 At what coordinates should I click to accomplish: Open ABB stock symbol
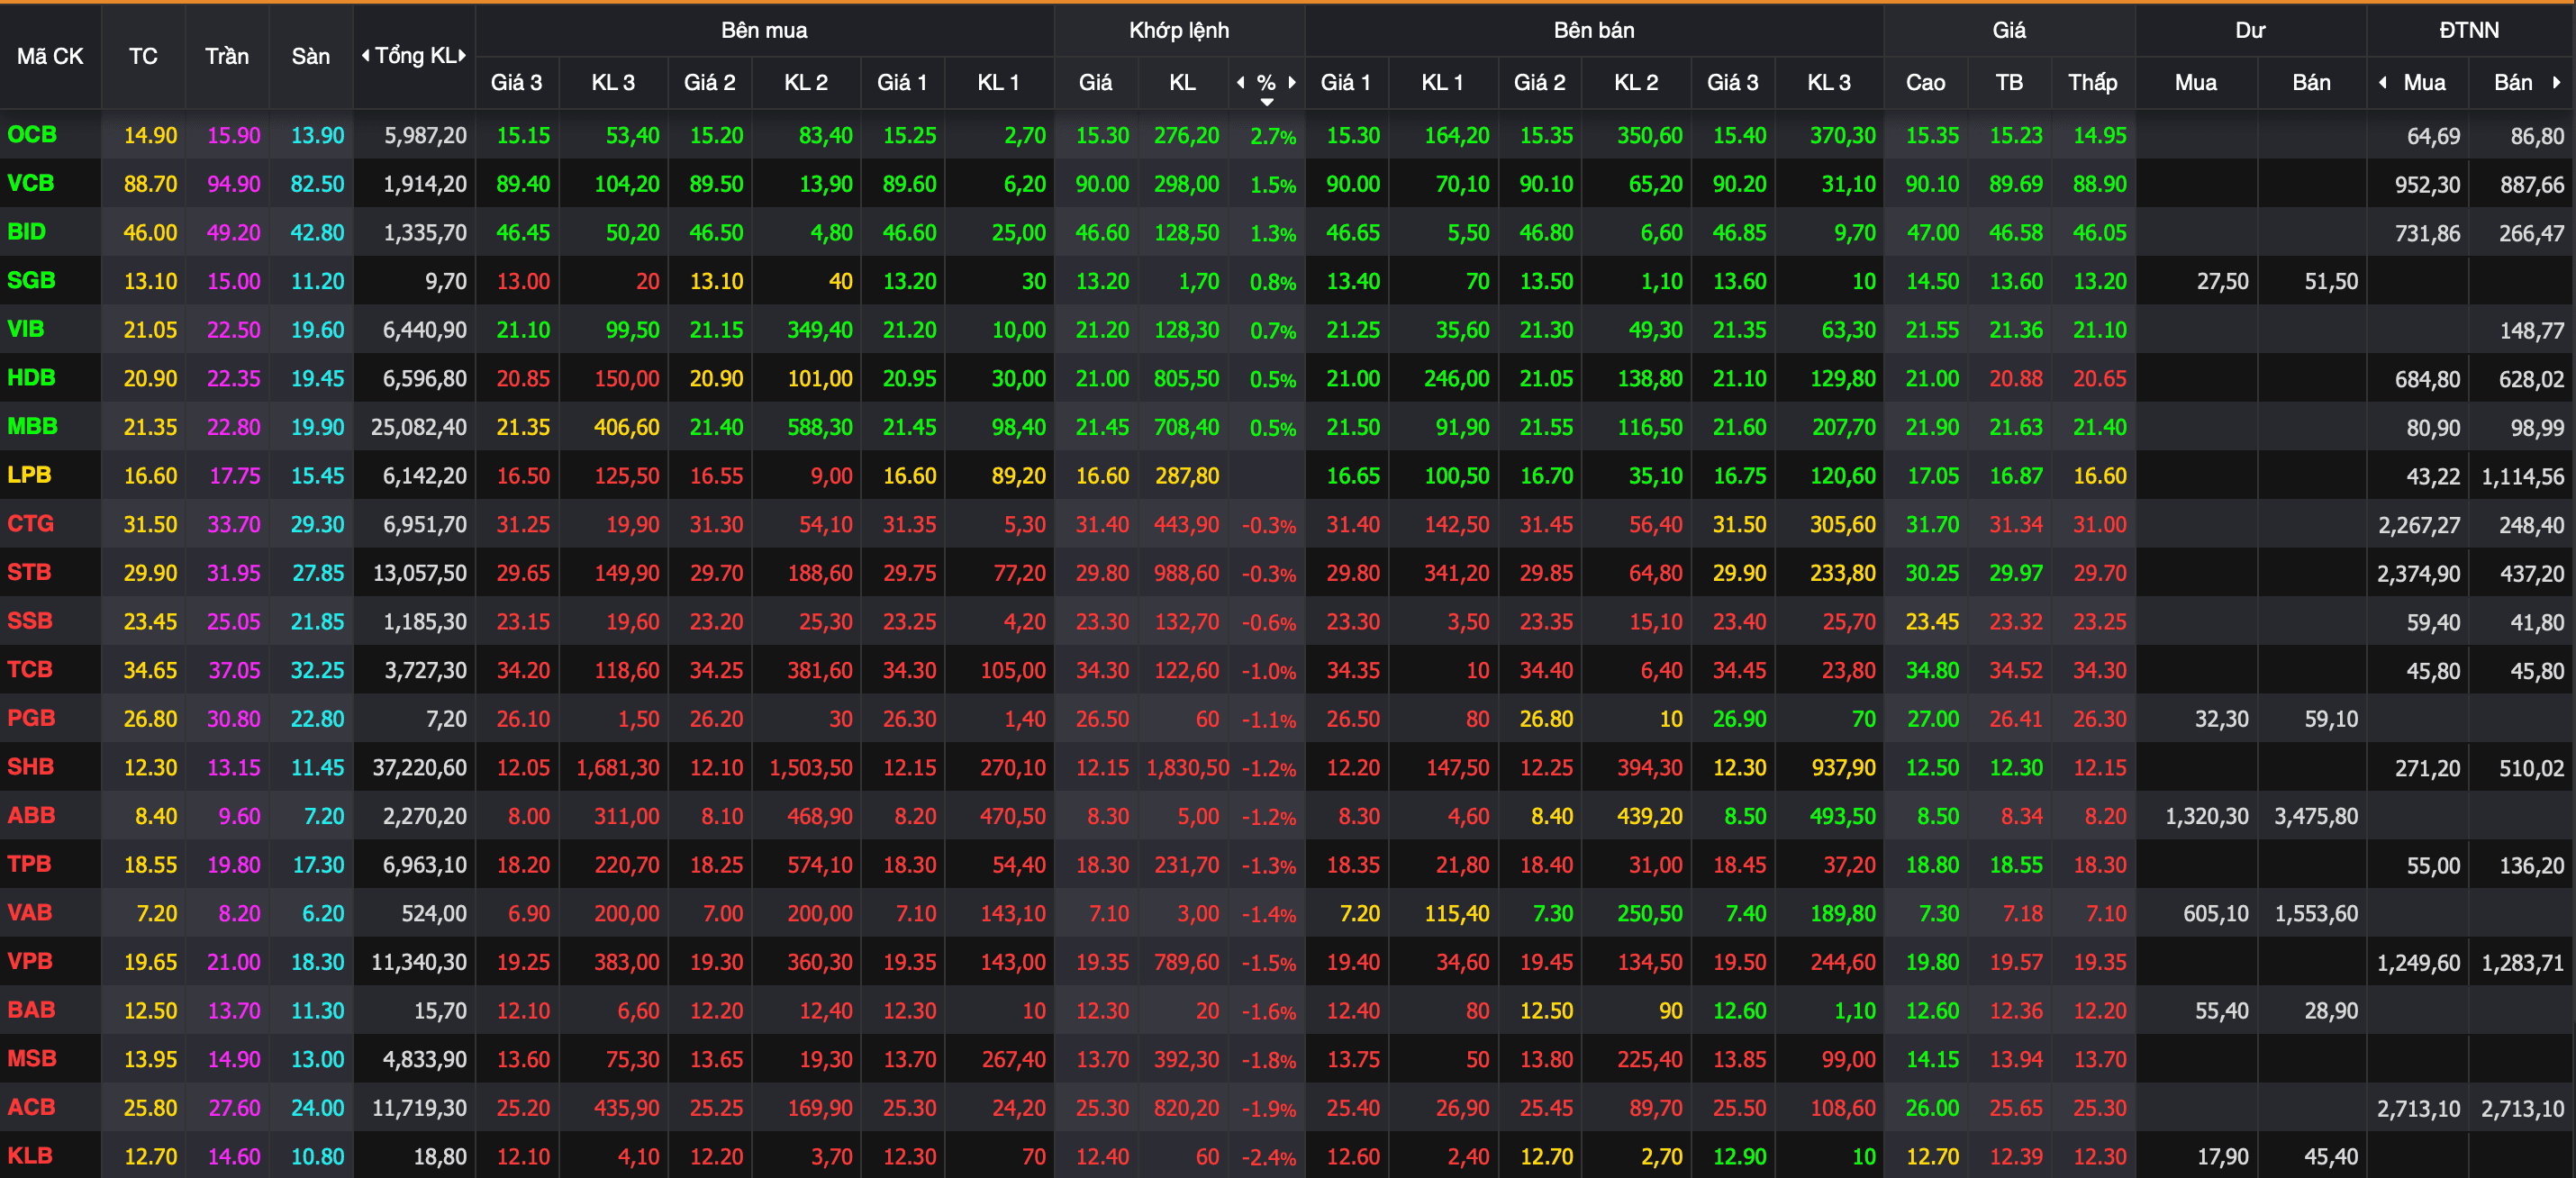[x=31, y=815]
